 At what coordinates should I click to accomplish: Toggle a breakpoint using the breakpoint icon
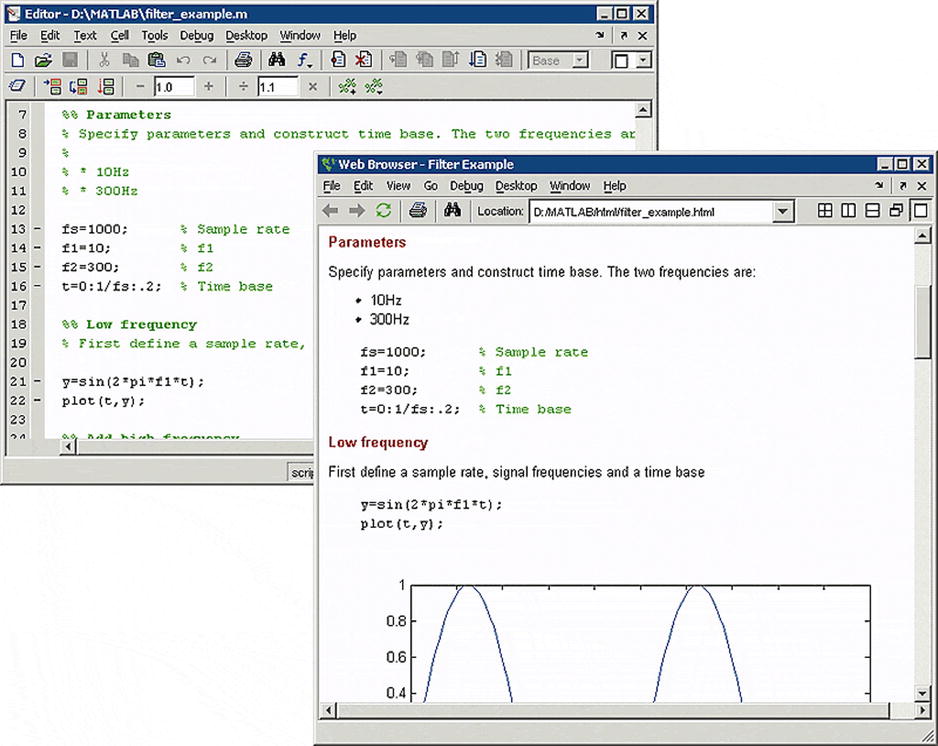click(x=337, y=59)
